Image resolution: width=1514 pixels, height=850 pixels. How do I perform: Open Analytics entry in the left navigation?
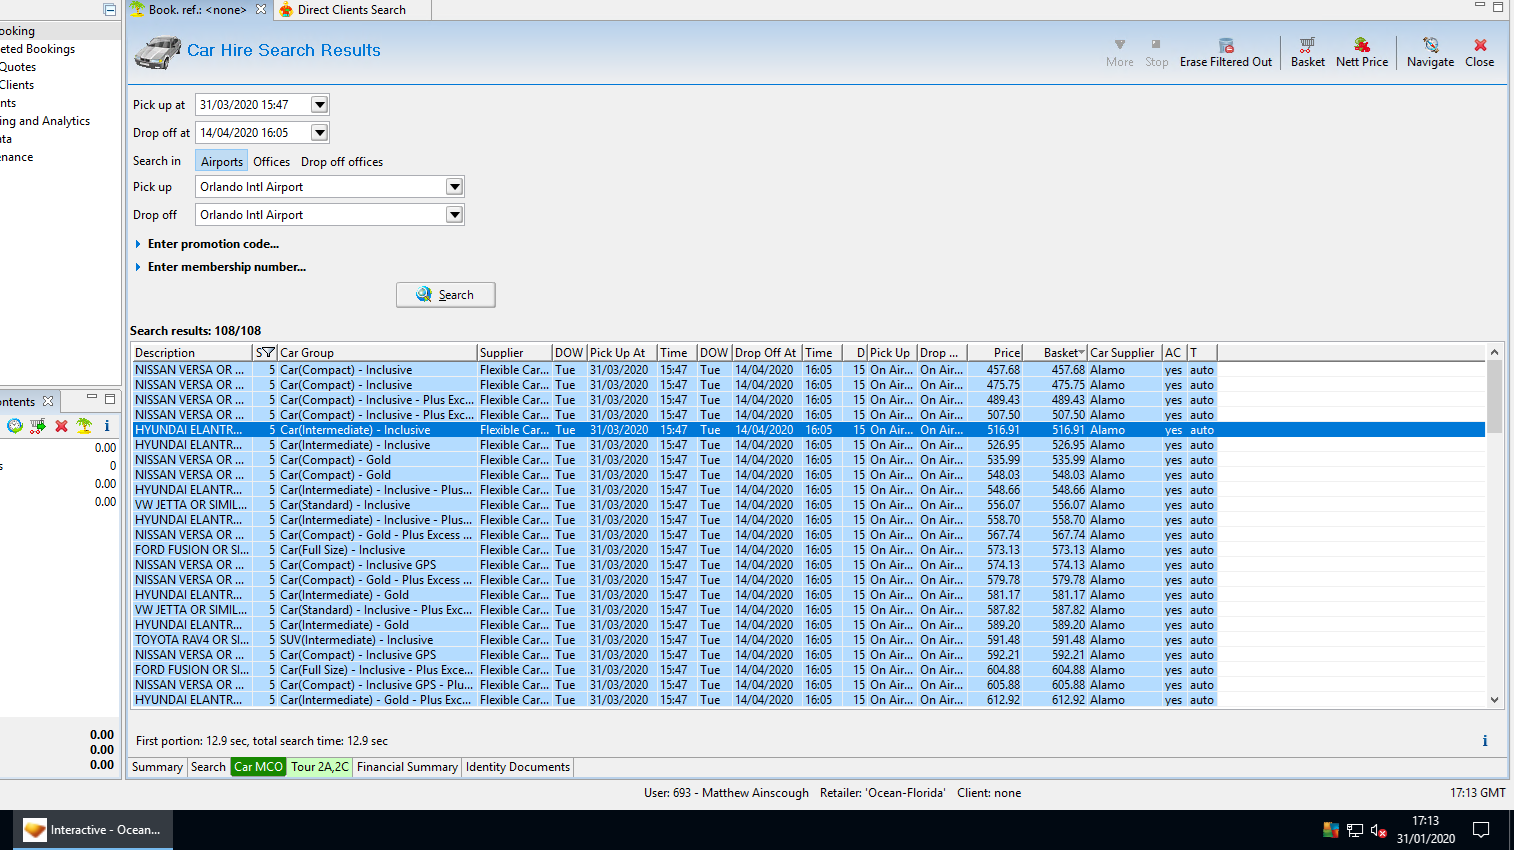click(45, 121)
